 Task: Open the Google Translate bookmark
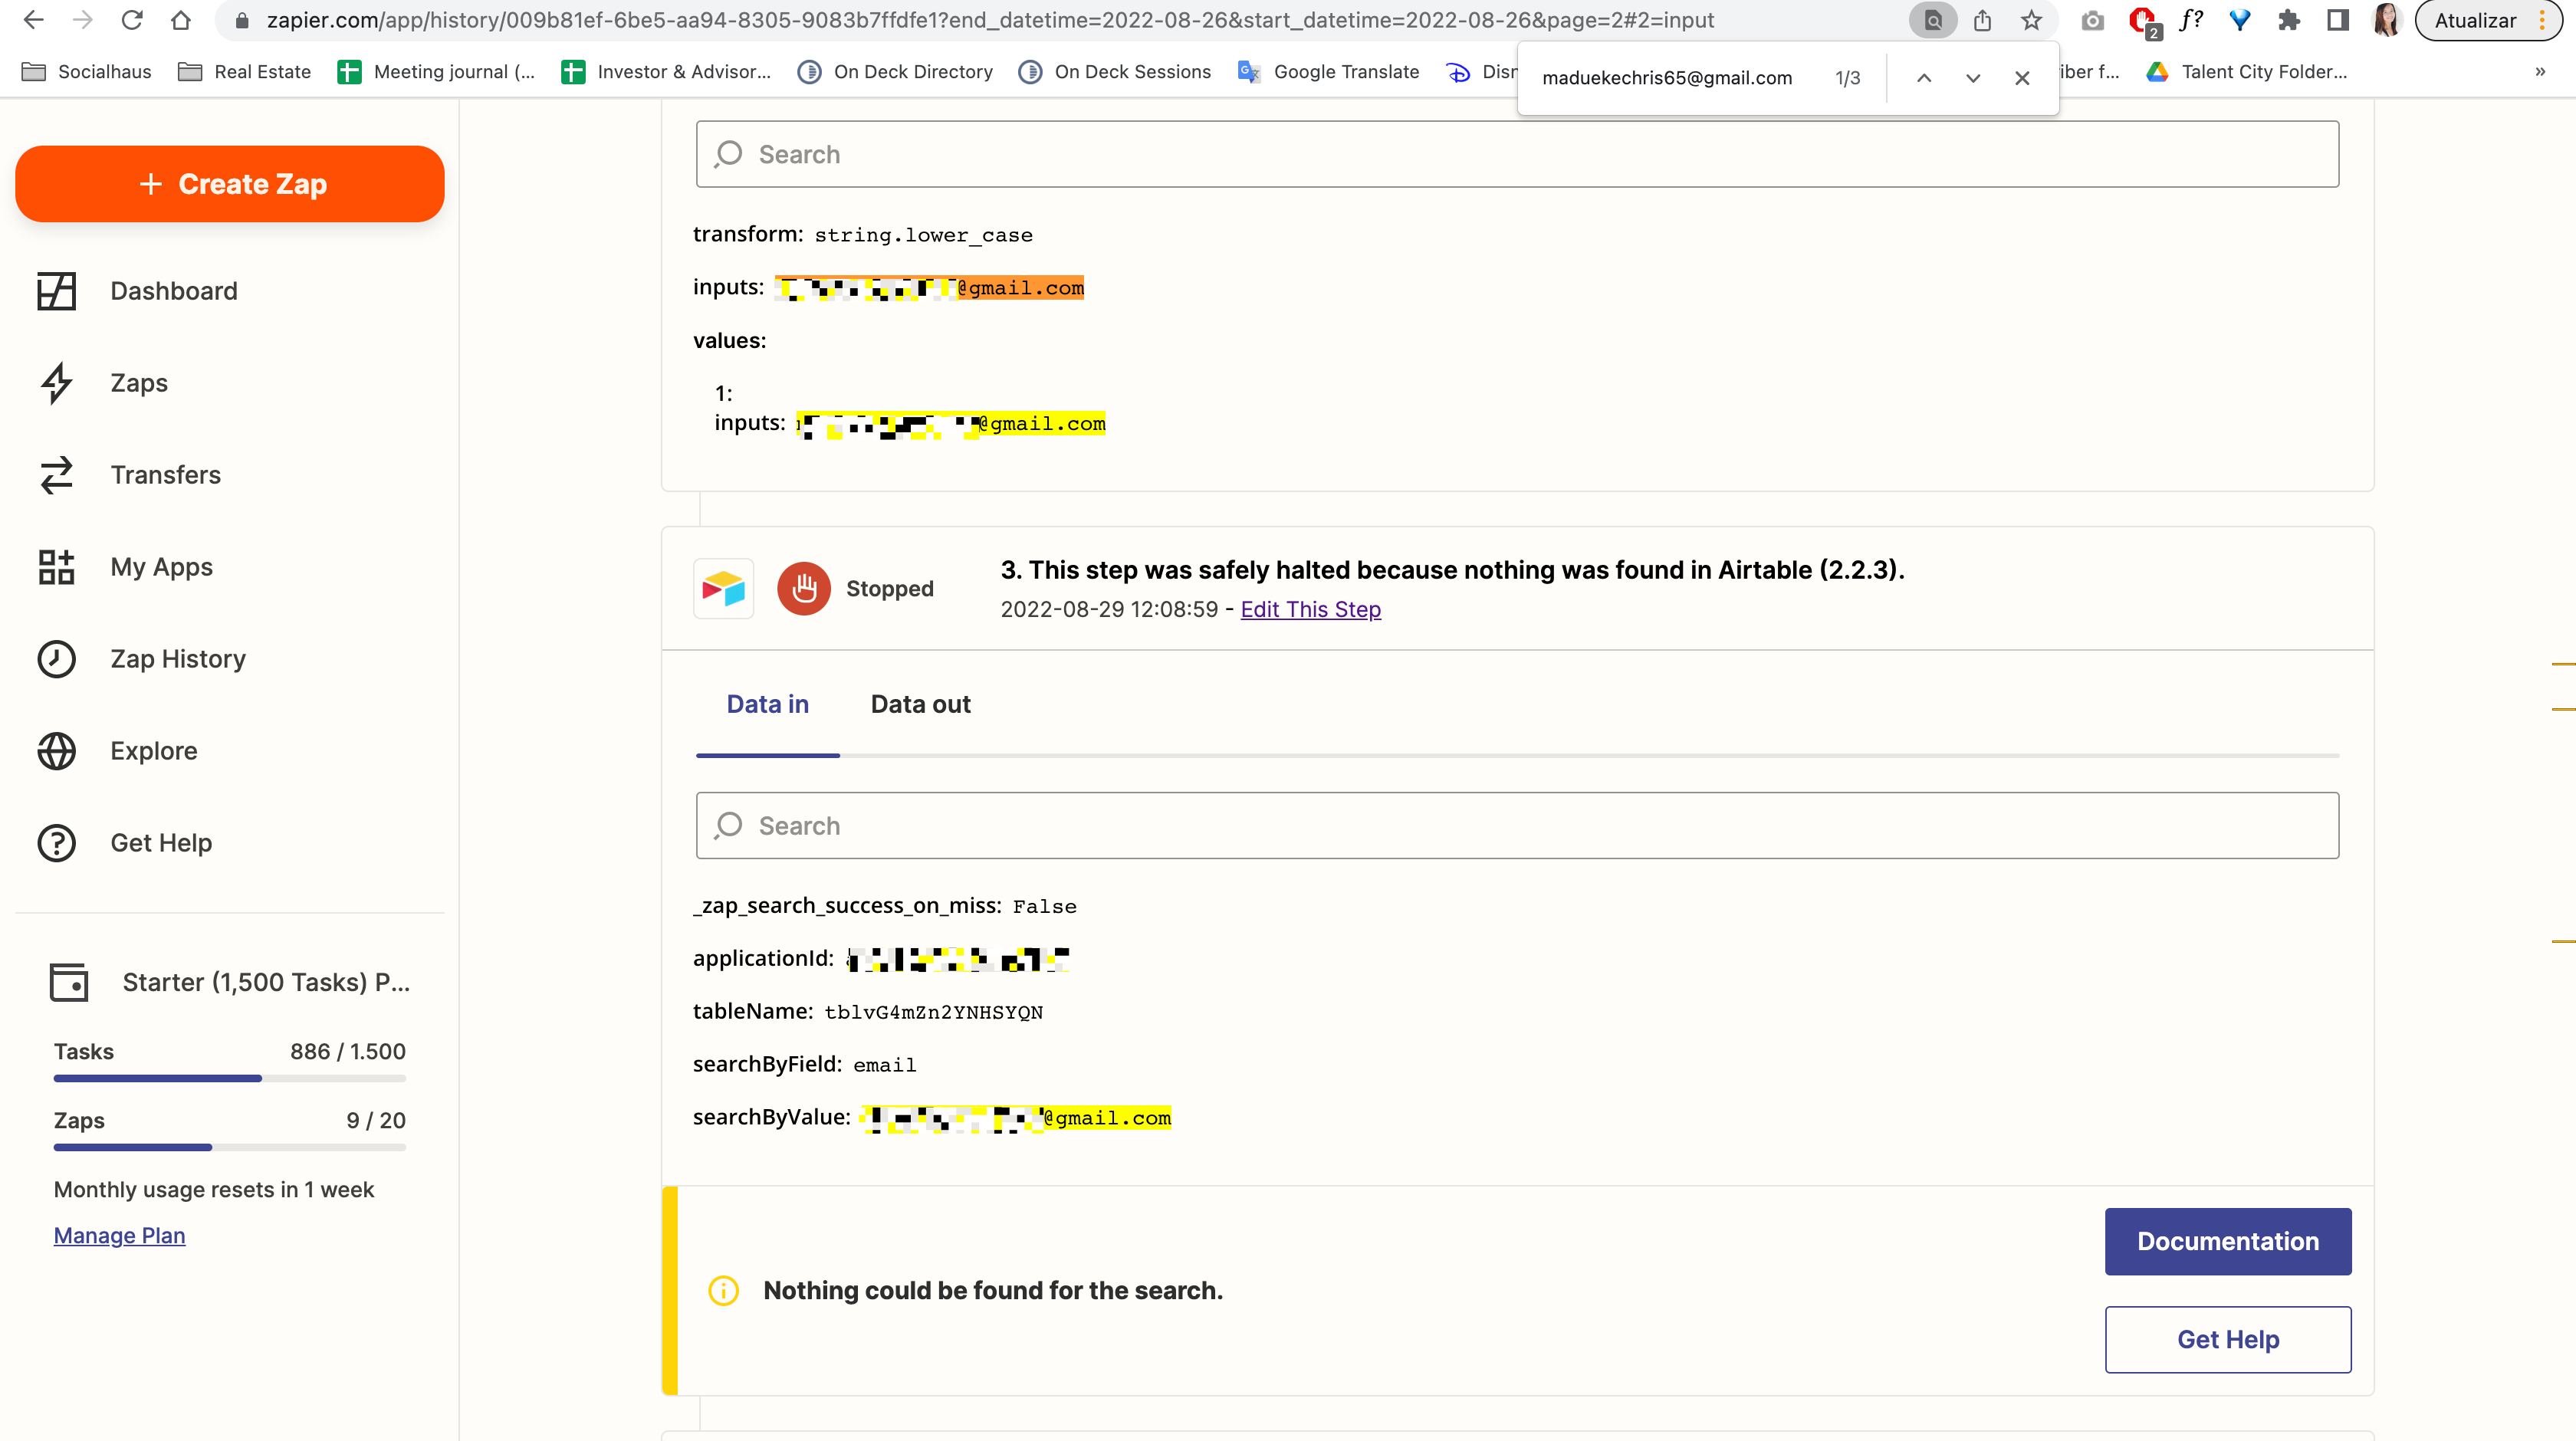[x=1328, y=72]
